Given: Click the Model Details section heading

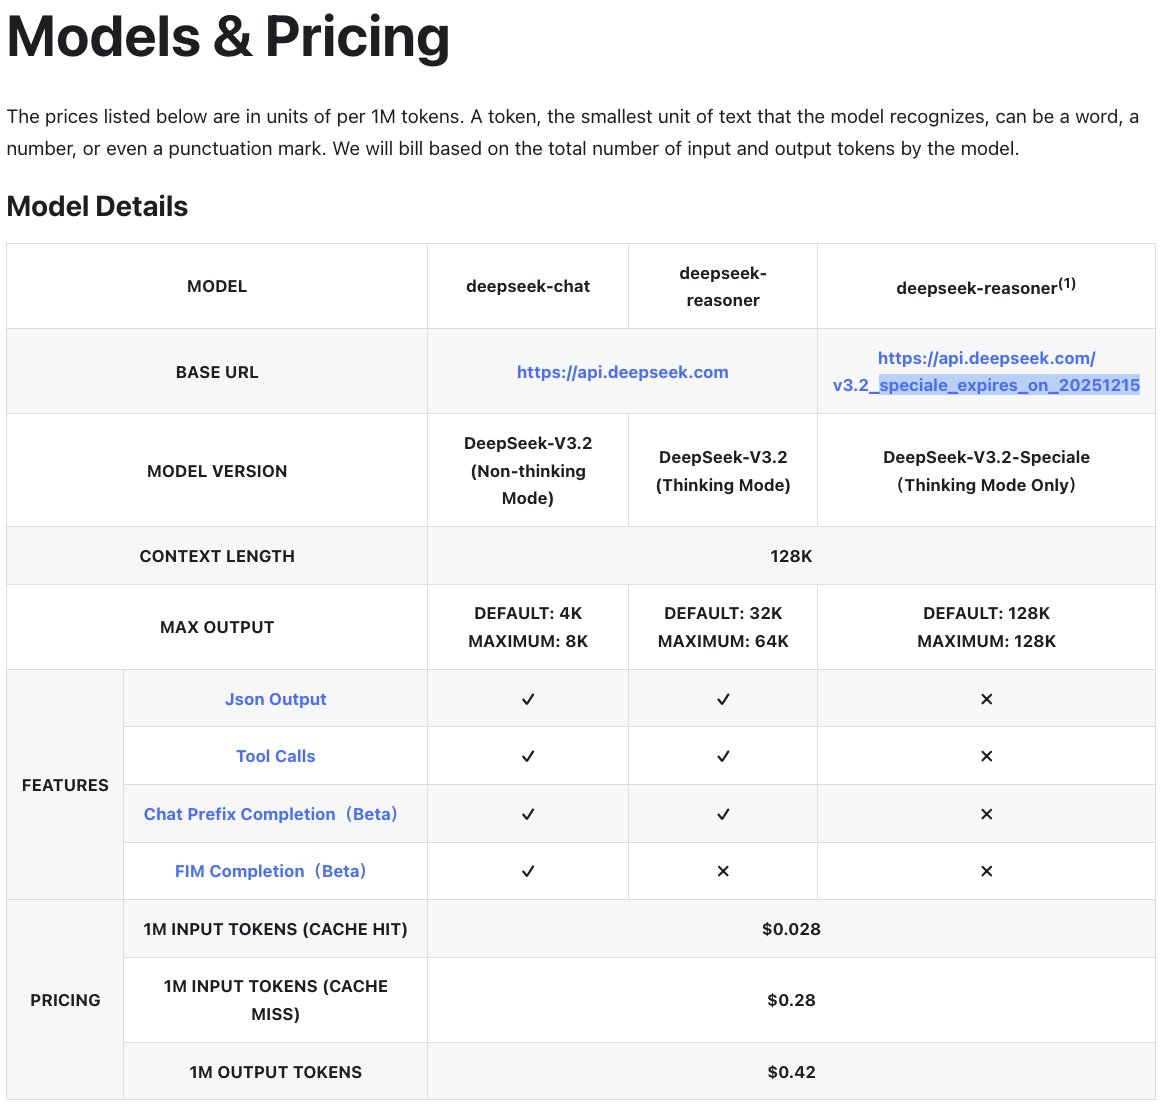Looking at the screenshot, I should click(97, 206).
